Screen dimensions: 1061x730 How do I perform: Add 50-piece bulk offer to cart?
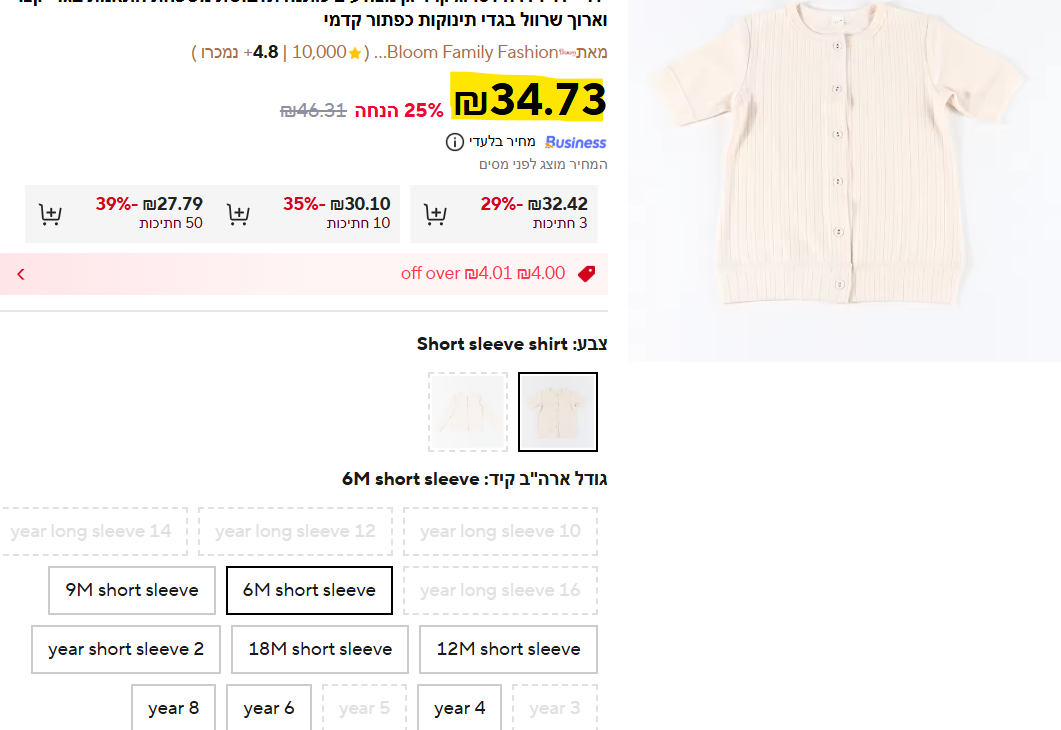click(50, 214)
